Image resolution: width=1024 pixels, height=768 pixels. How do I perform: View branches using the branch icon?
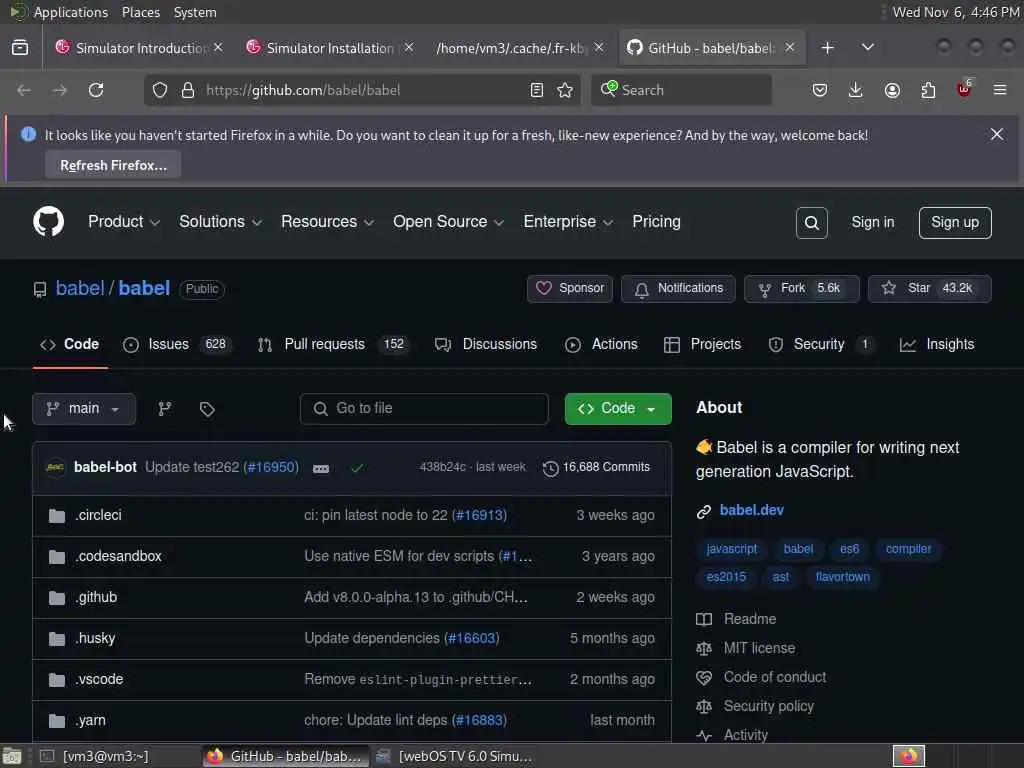(165, 409)
